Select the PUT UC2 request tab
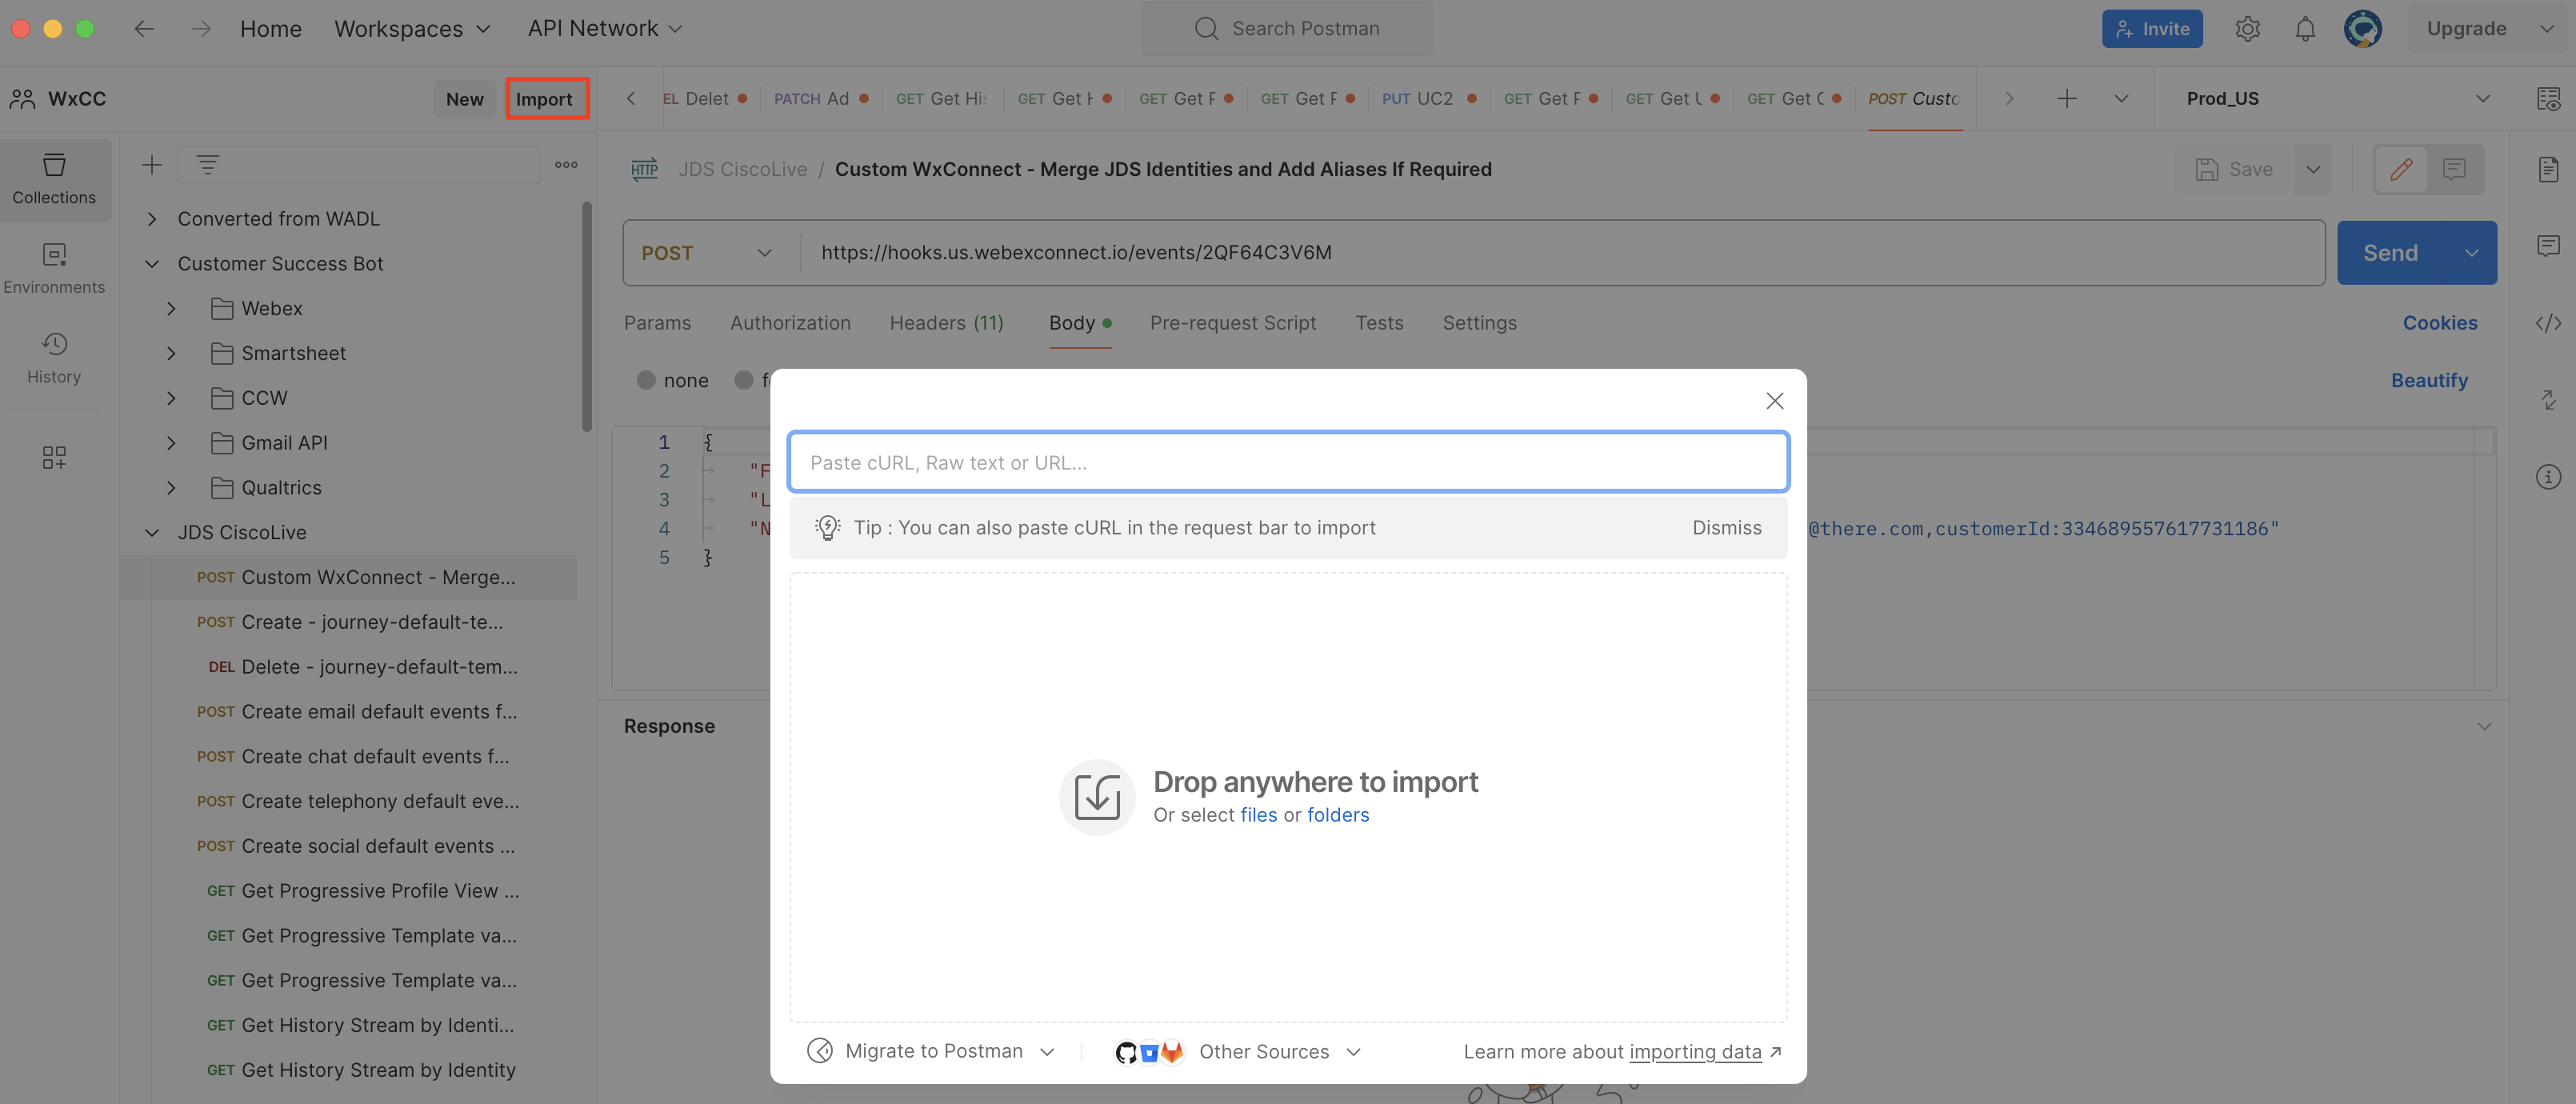 coord(1429,98)
